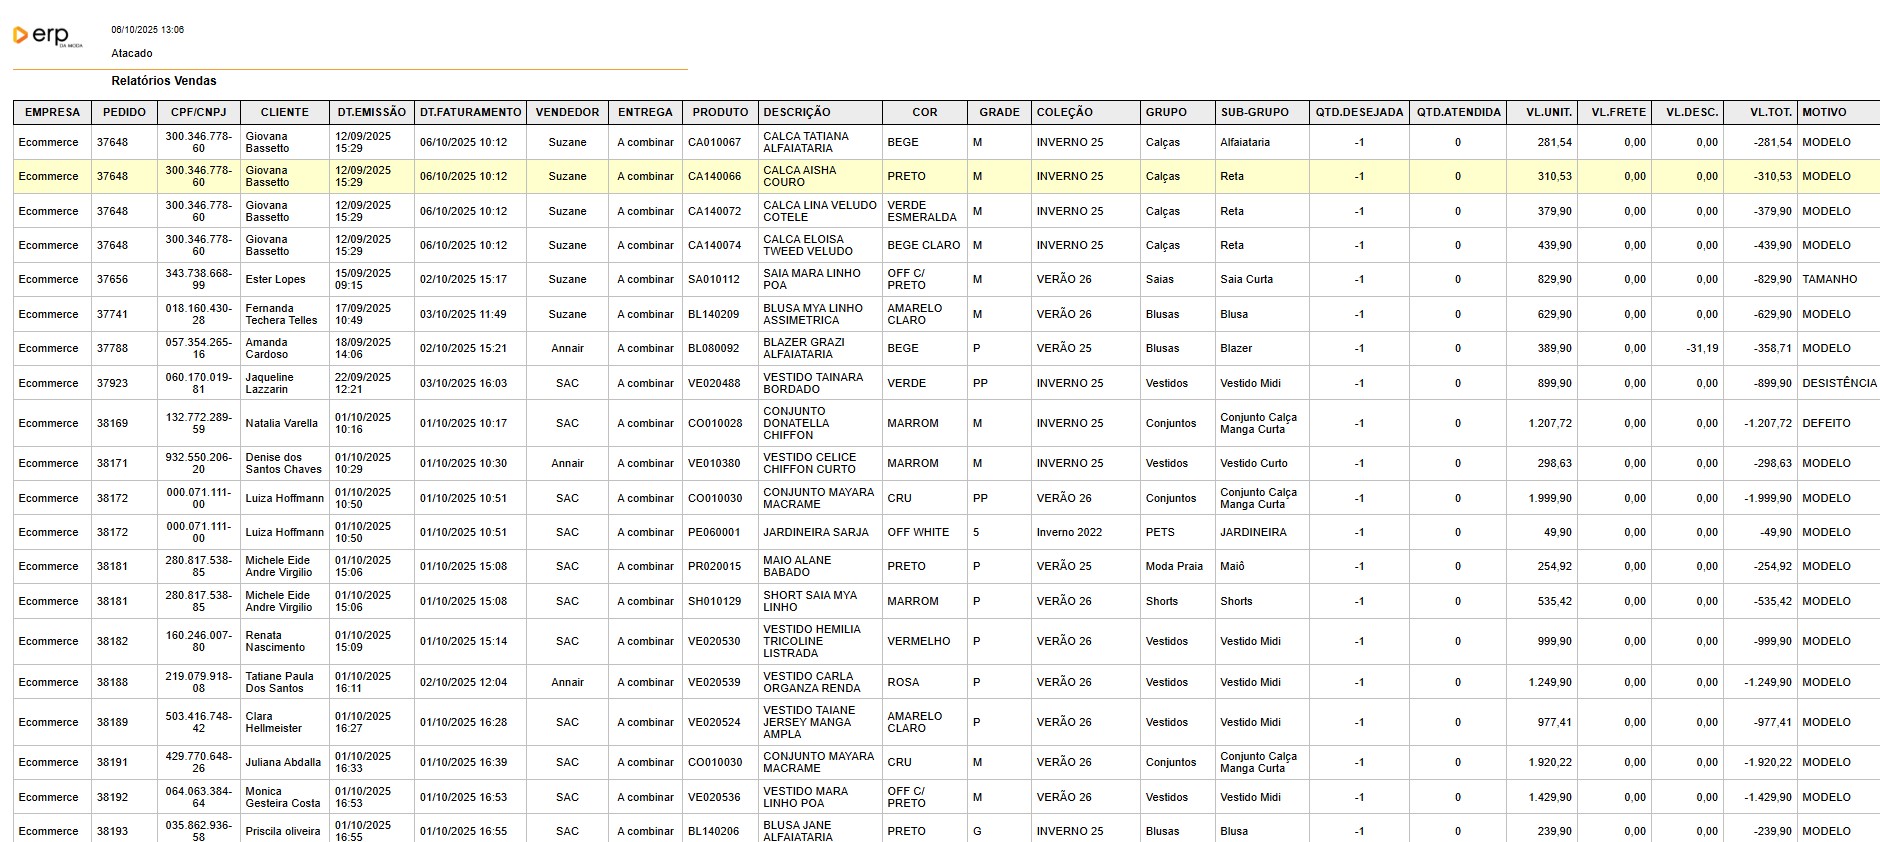
Task: Click the ERP da Moda logo
Action: (46, 36)
